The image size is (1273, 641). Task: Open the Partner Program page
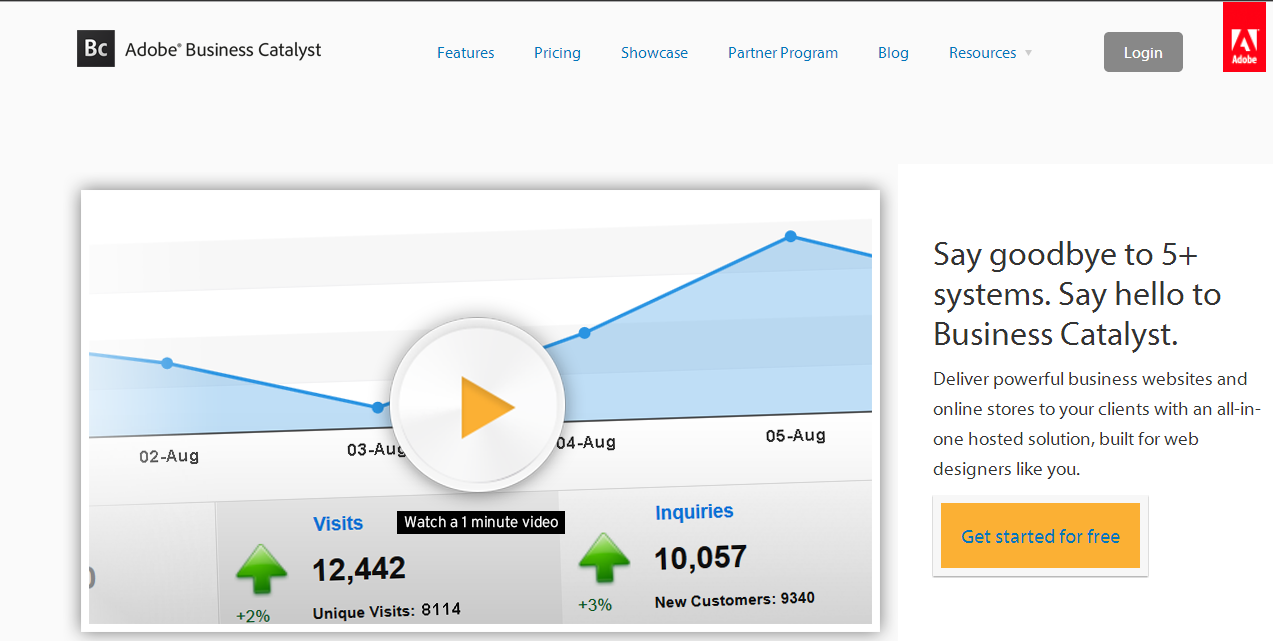pyautogui.click(x=783, y=53)
